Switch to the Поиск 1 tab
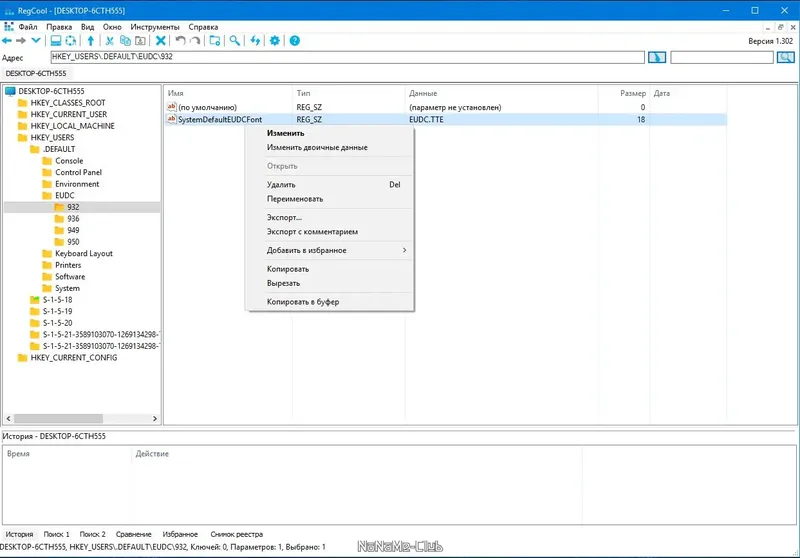 pyautogui.click(x=56, y=534)
